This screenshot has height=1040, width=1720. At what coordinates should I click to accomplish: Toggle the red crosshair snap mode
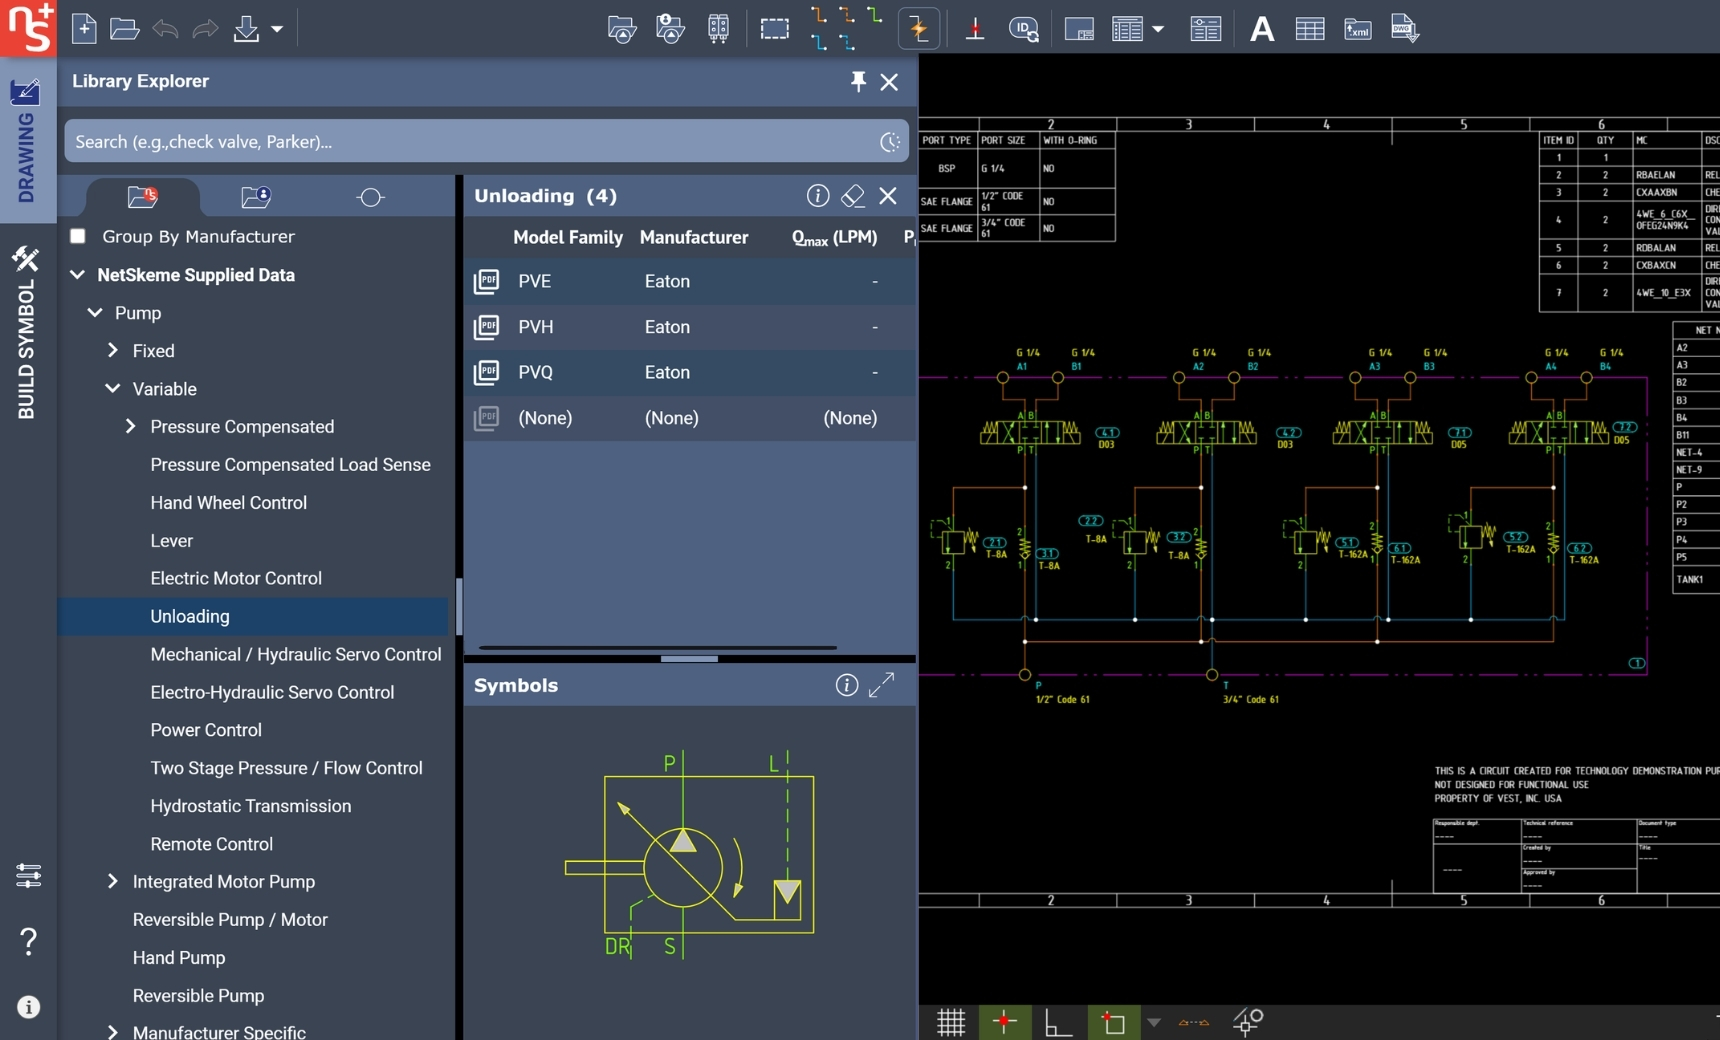pos(1004,1022)
